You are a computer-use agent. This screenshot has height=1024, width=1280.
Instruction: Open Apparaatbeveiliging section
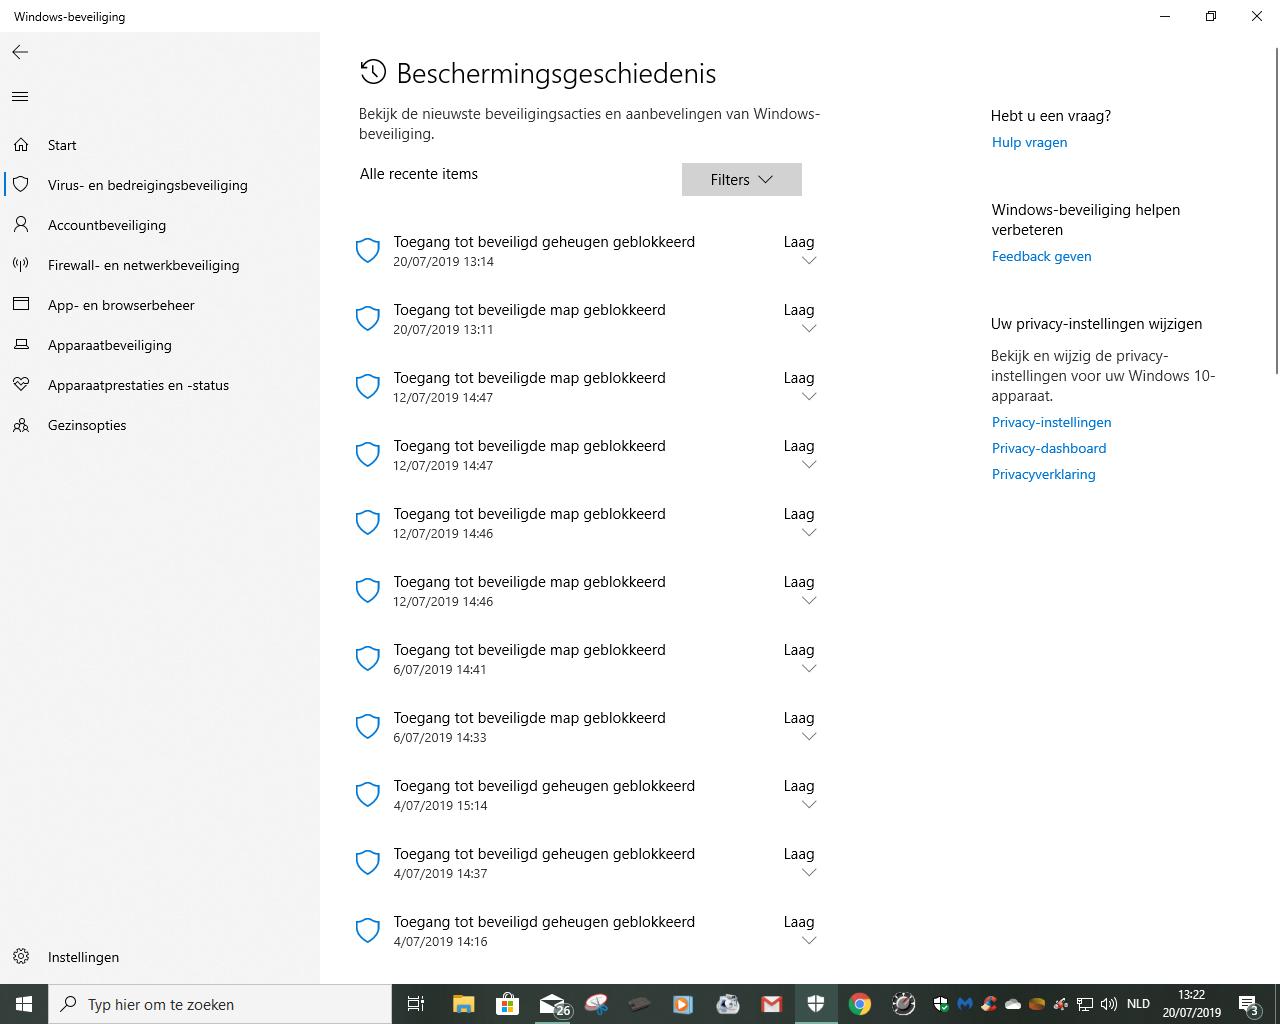110,345
